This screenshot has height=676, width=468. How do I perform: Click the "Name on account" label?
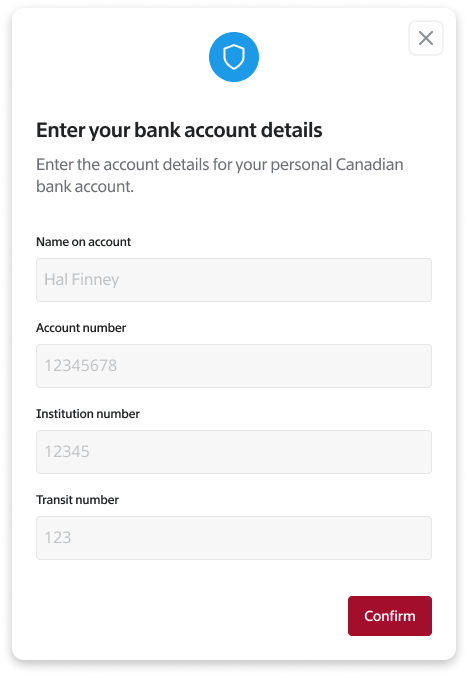[84, 242]
